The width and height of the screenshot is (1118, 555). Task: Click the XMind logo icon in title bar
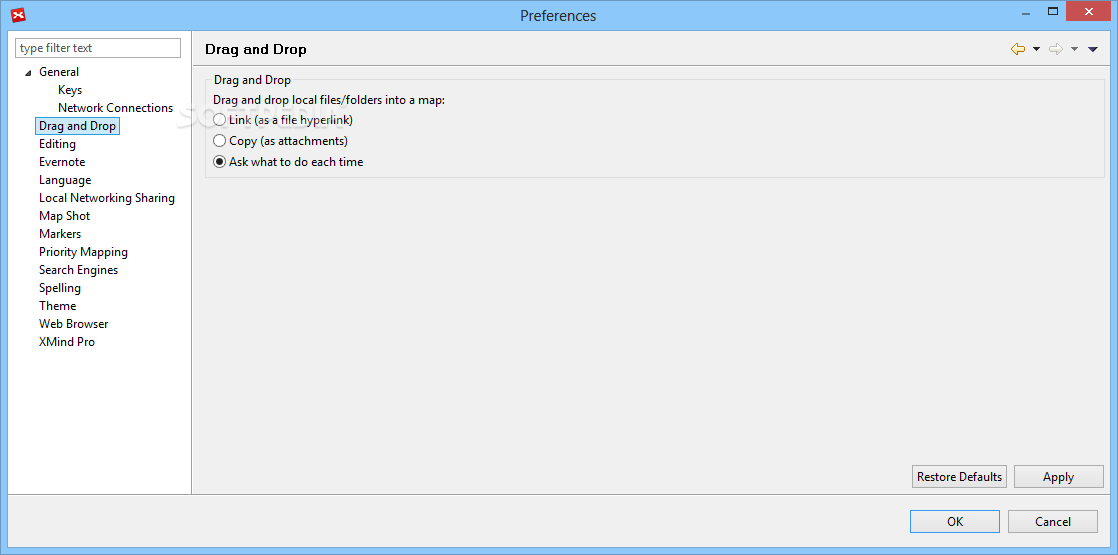click(x=19, y=14)
